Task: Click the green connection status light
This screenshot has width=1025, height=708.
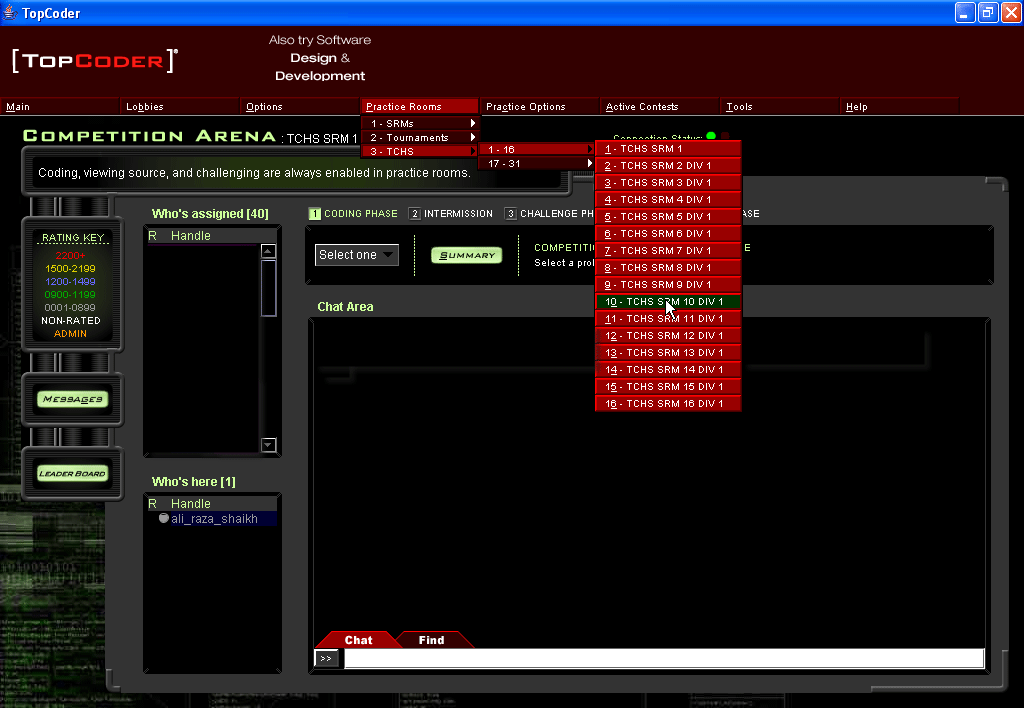Action: coord(711,136)
